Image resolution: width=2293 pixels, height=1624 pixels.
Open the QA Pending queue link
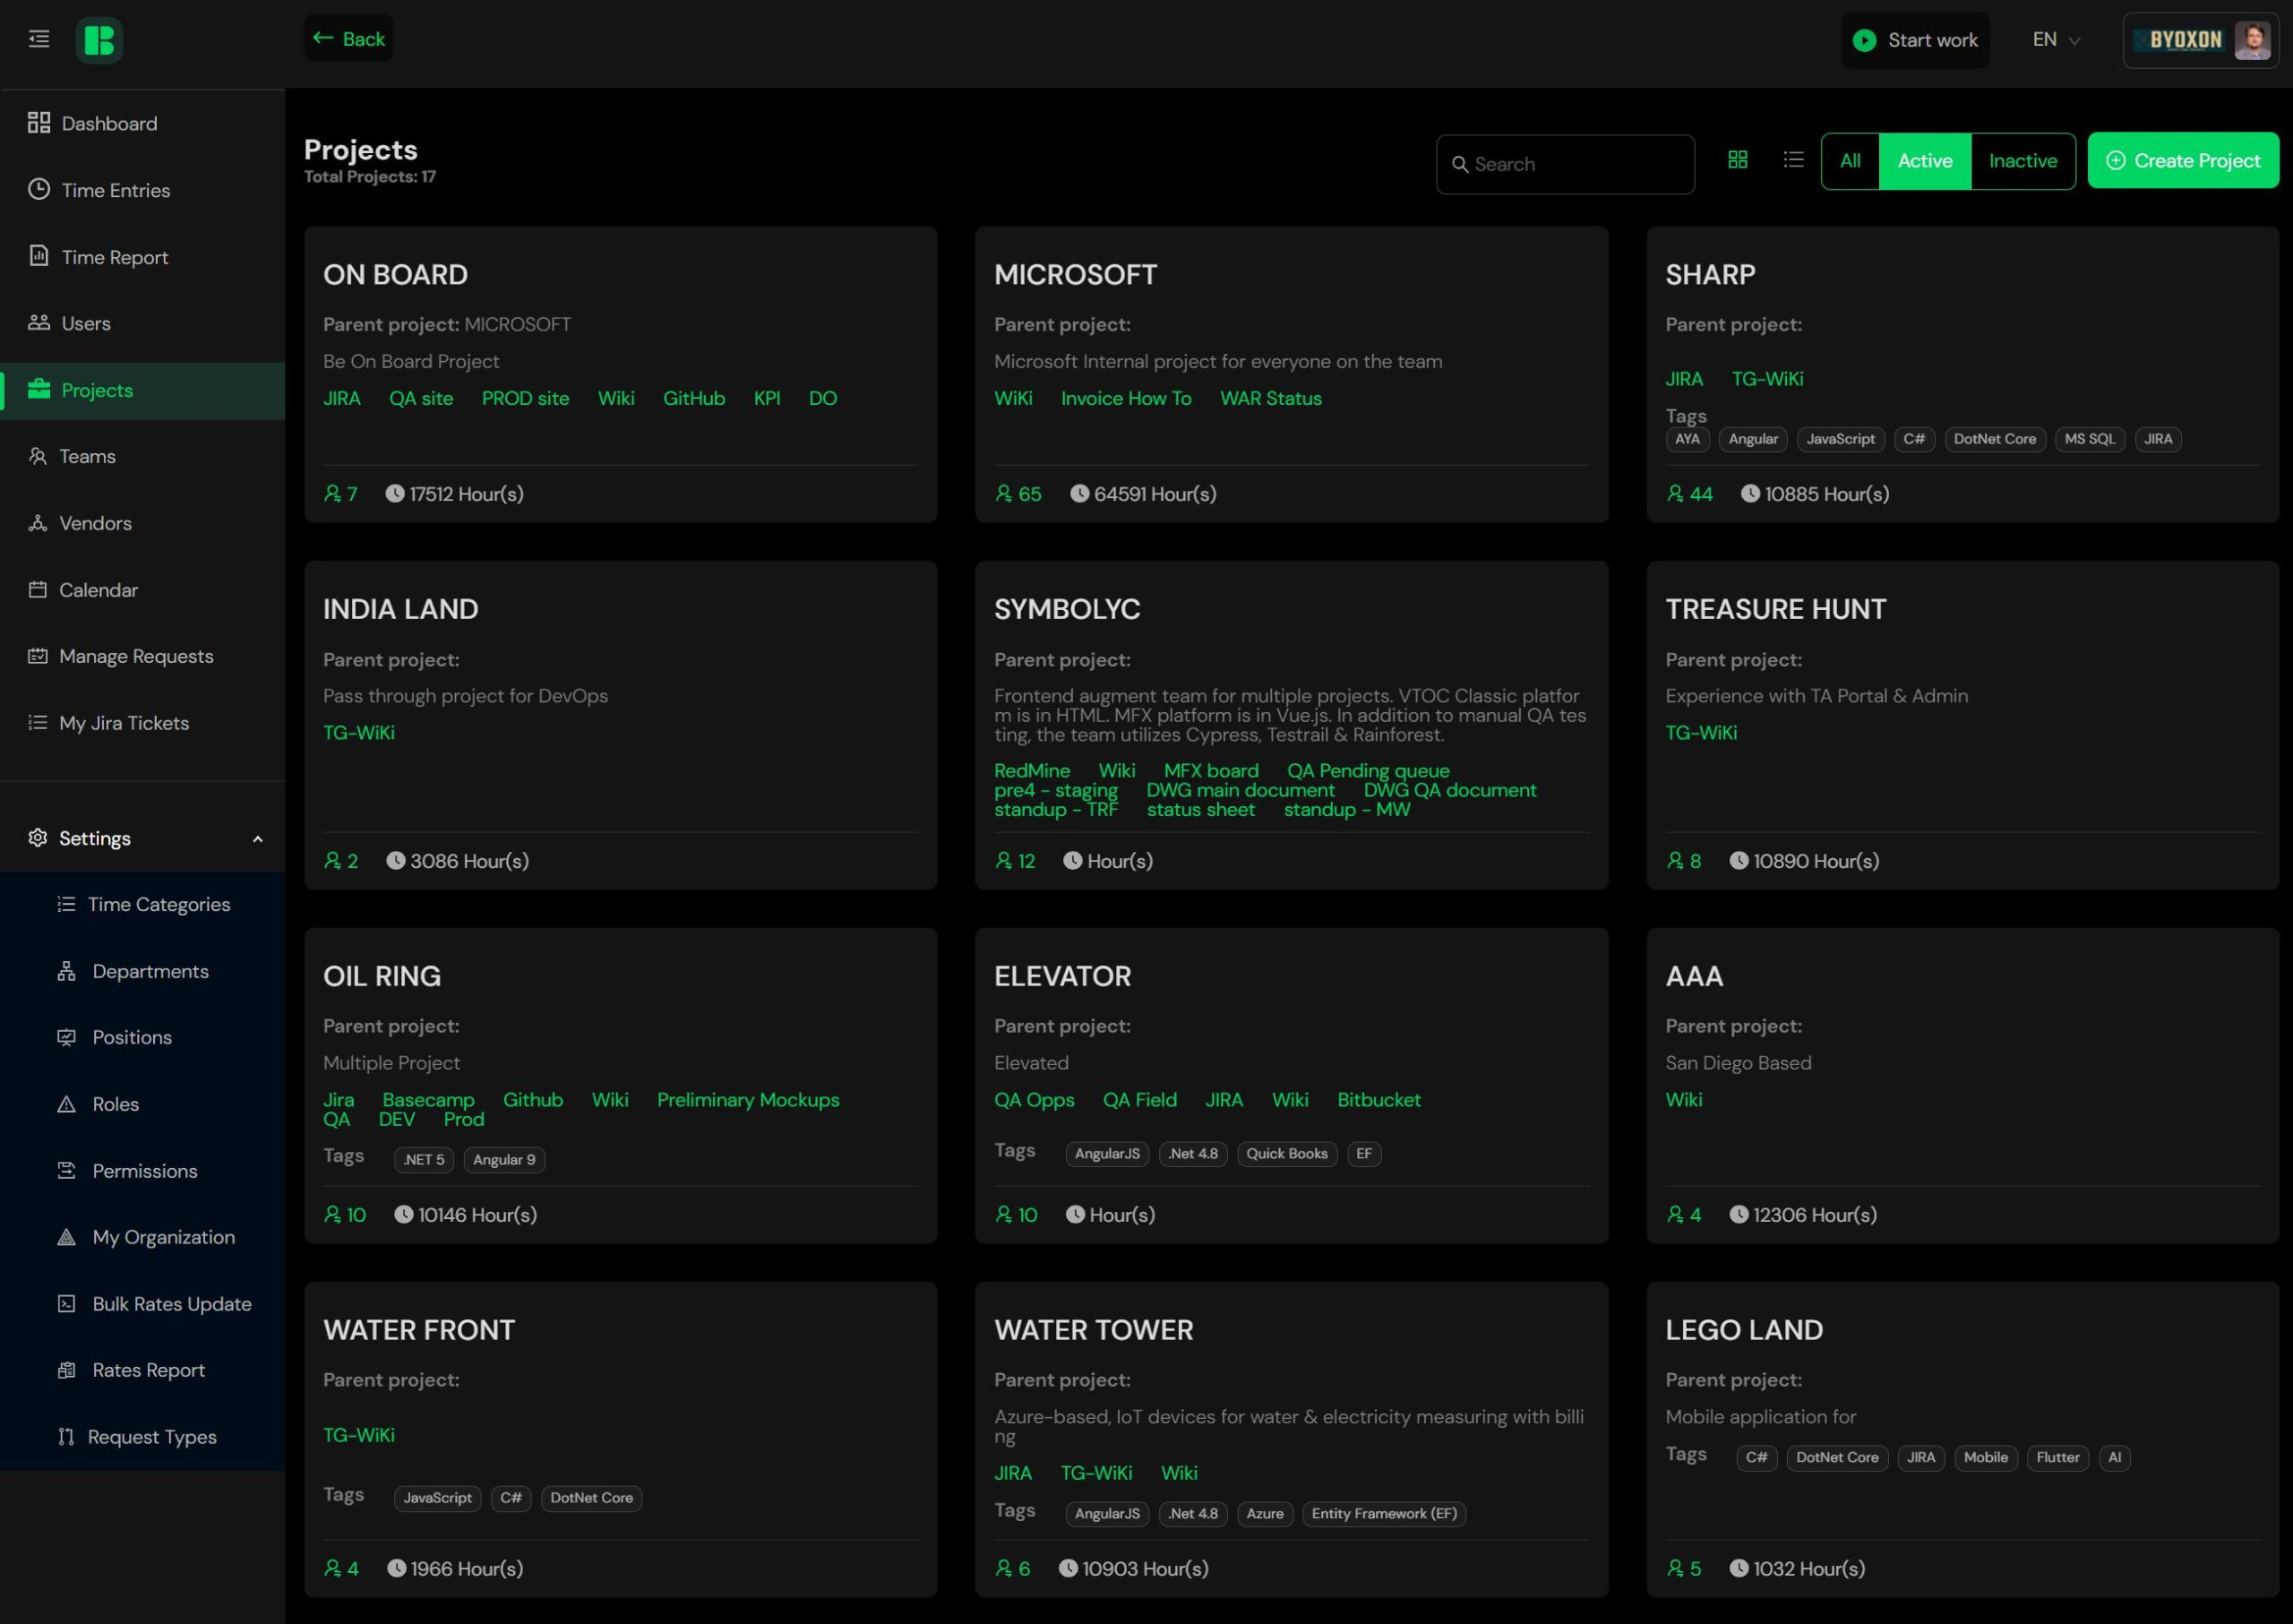pyautogui.click(x=1368, y=770)
